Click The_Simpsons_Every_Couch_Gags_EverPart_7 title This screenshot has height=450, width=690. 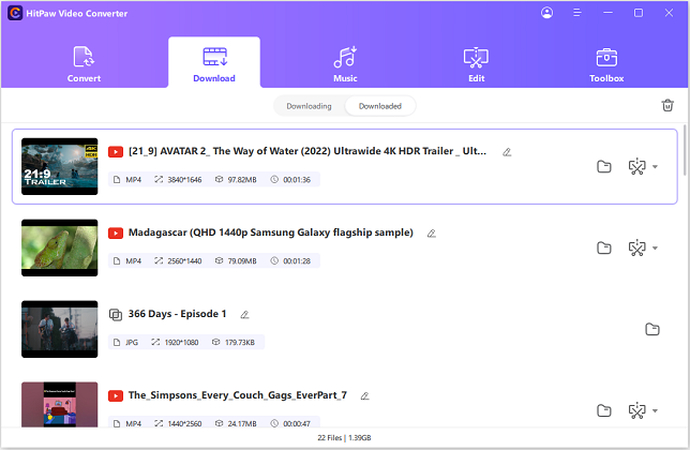[238, 395]
